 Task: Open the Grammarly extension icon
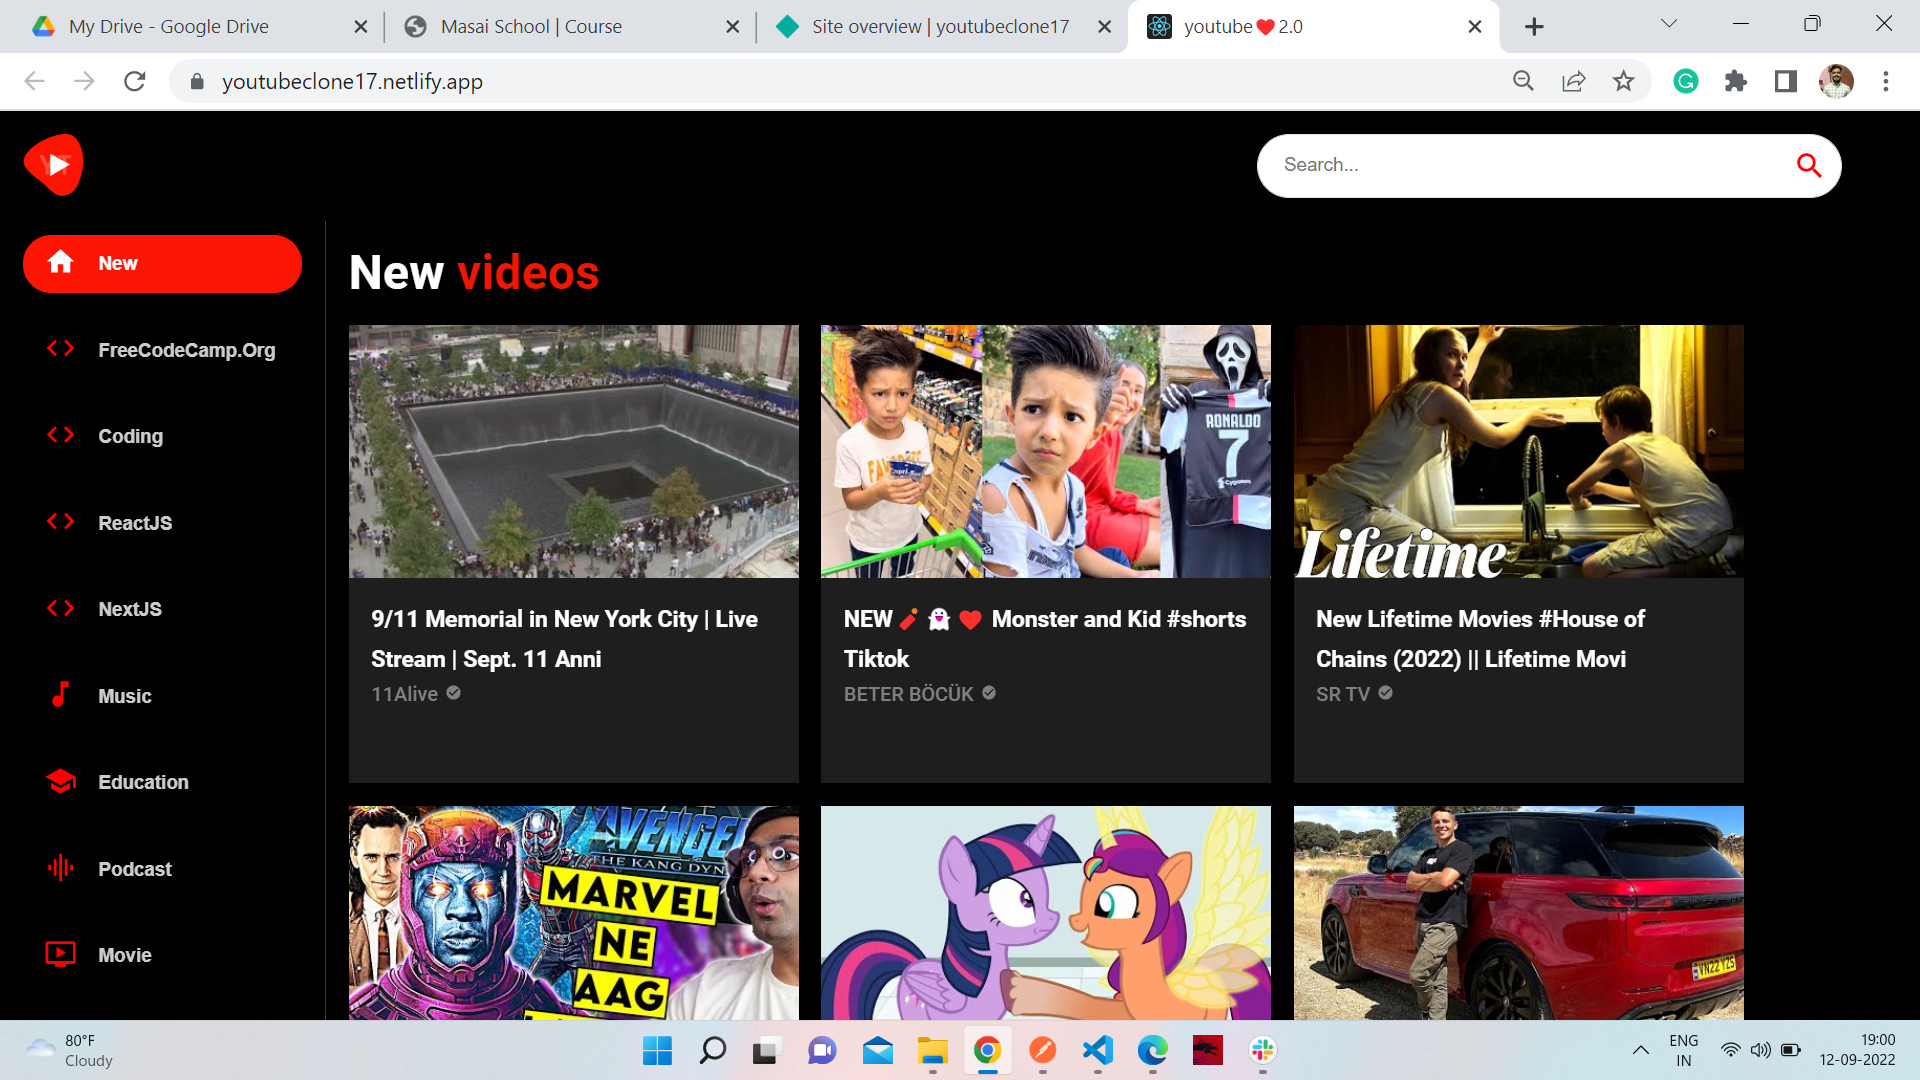click(x=1686, y=81)
